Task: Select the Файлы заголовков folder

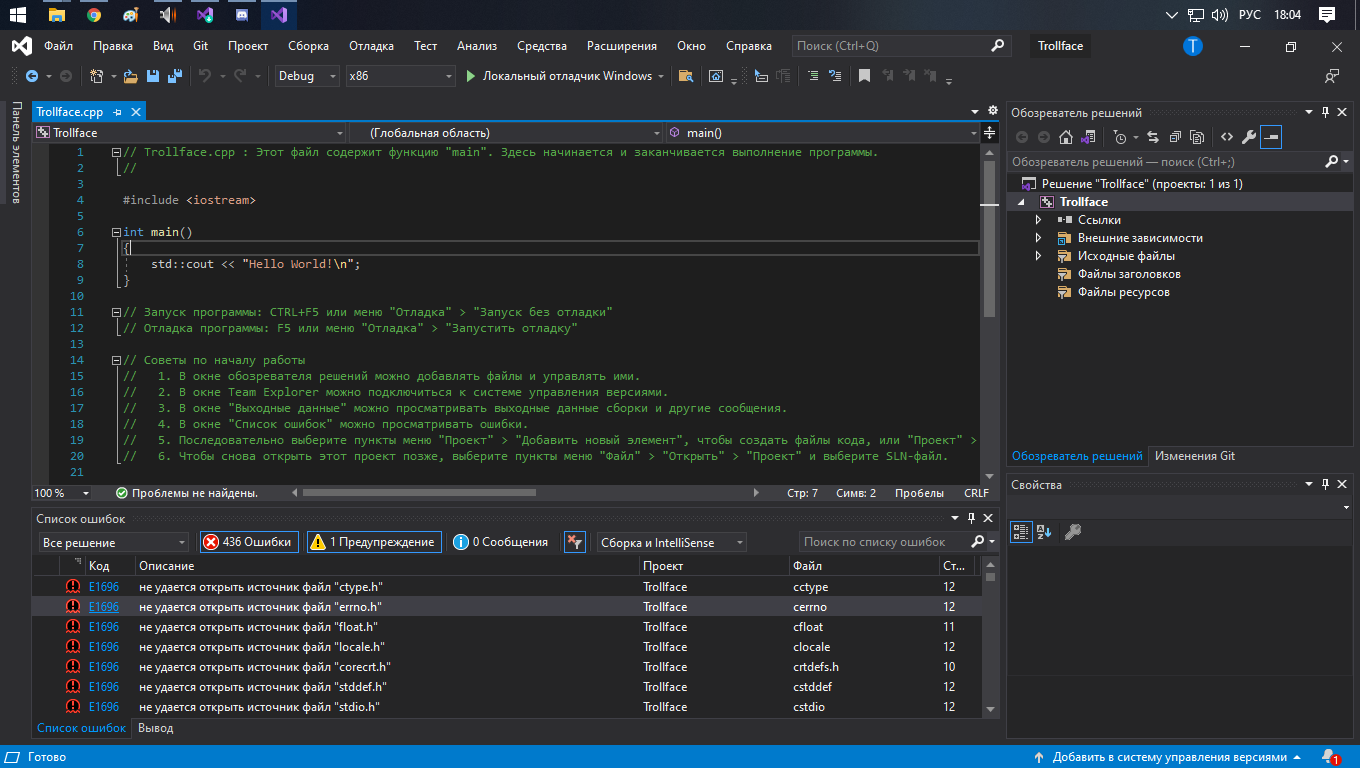Action: (x=1129, y=274)
